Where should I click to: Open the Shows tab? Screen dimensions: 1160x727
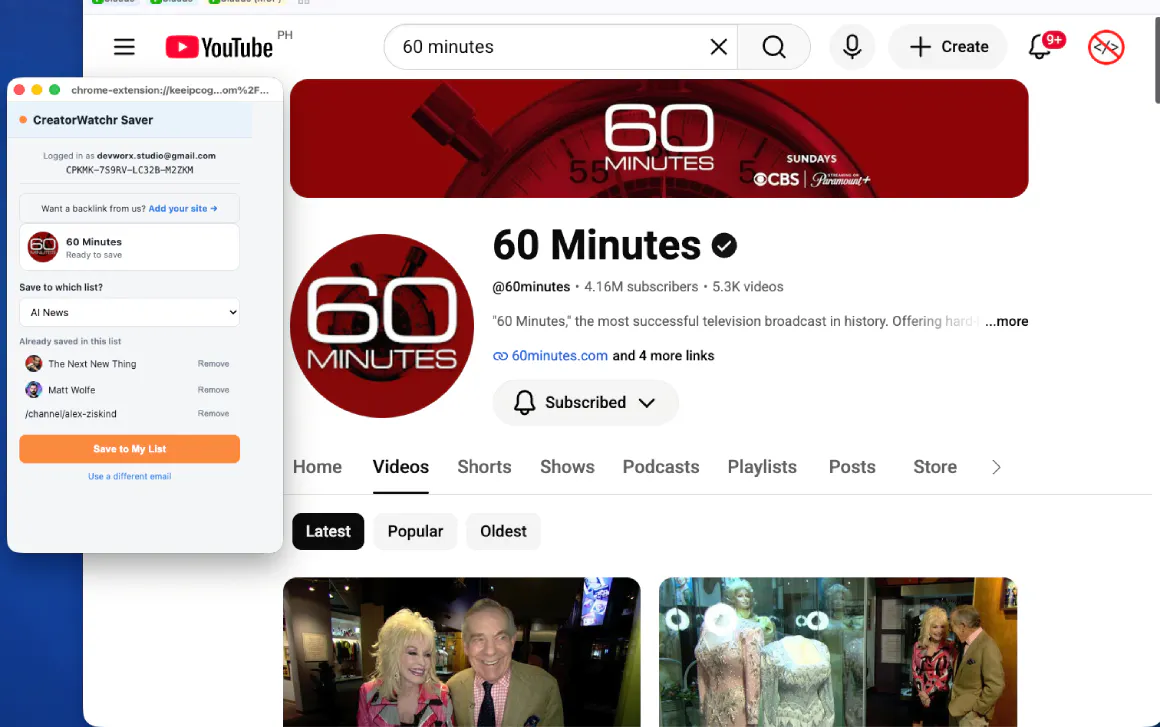(567, 467)
